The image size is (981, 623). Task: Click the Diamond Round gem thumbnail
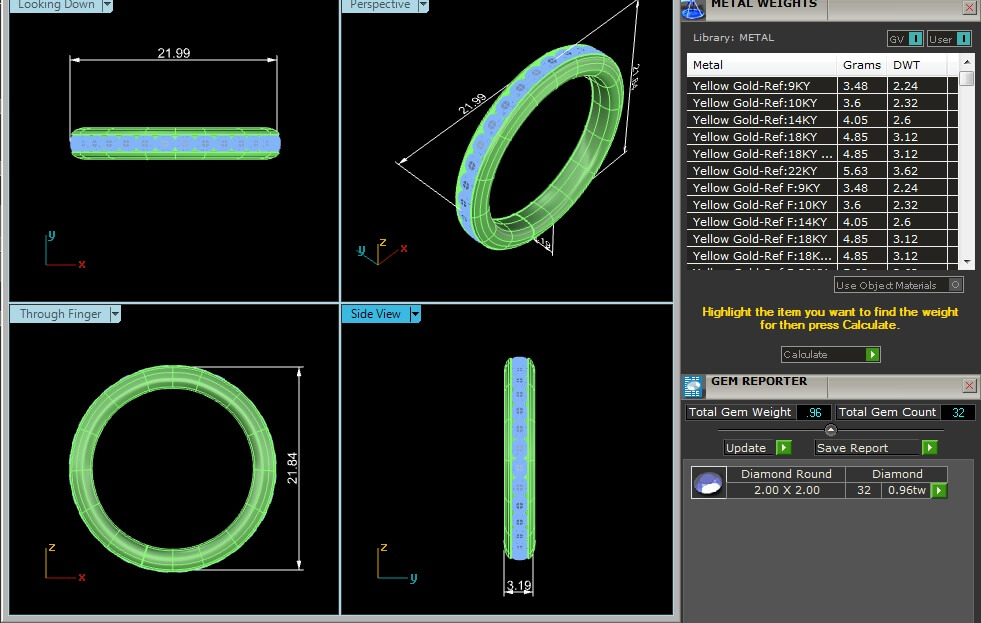[708, 482]
